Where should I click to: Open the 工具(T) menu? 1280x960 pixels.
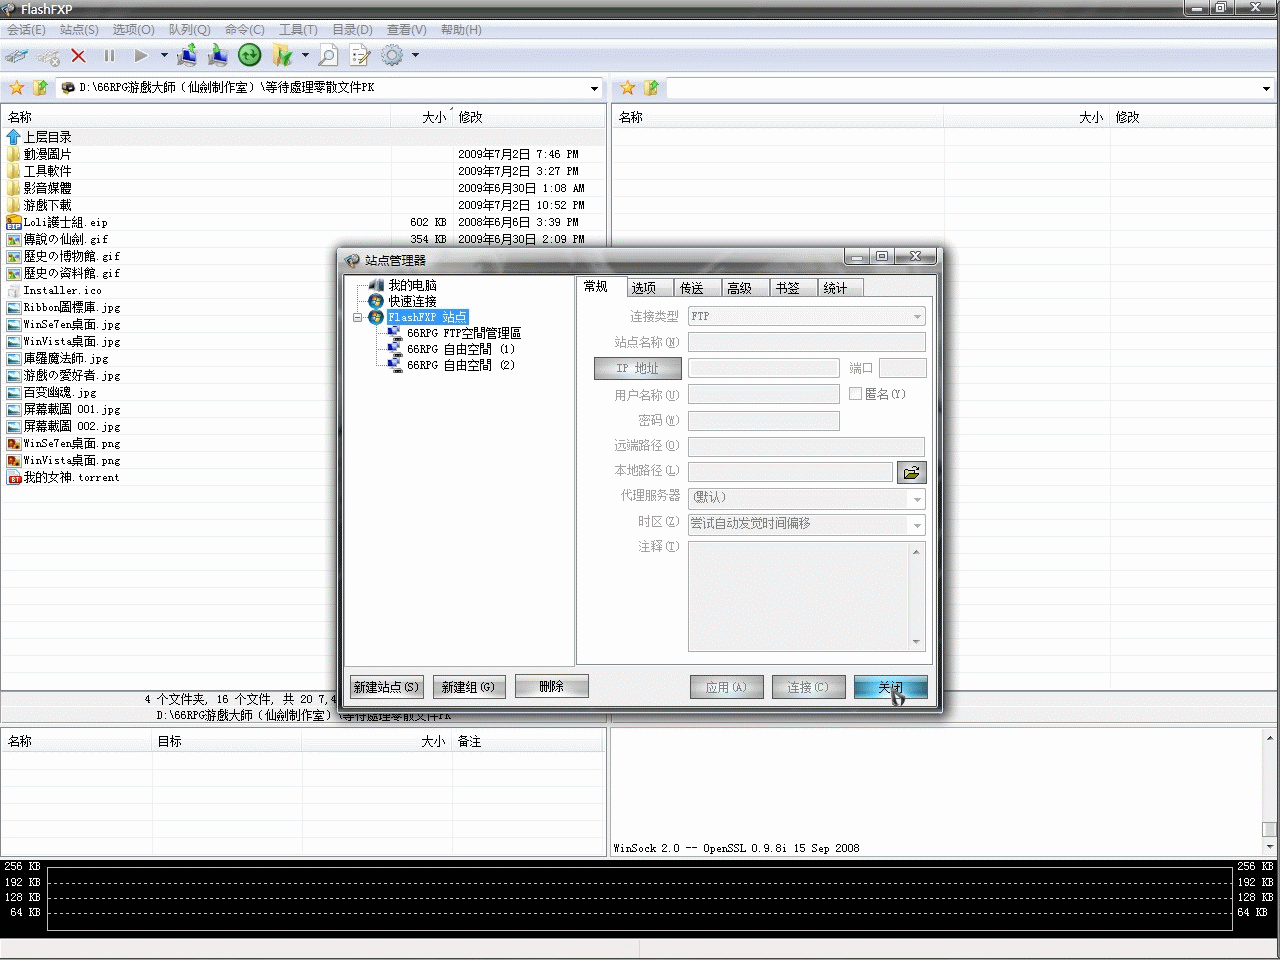coord(298,30)
